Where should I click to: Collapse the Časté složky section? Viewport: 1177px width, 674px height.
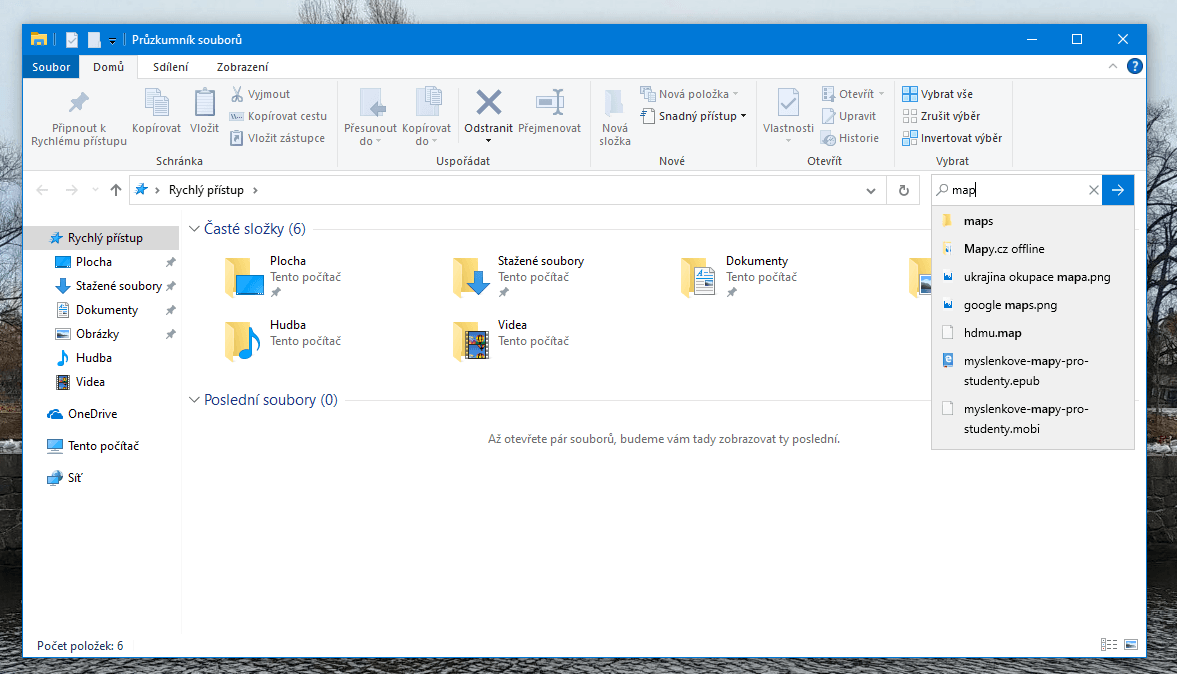coord(194,229)
